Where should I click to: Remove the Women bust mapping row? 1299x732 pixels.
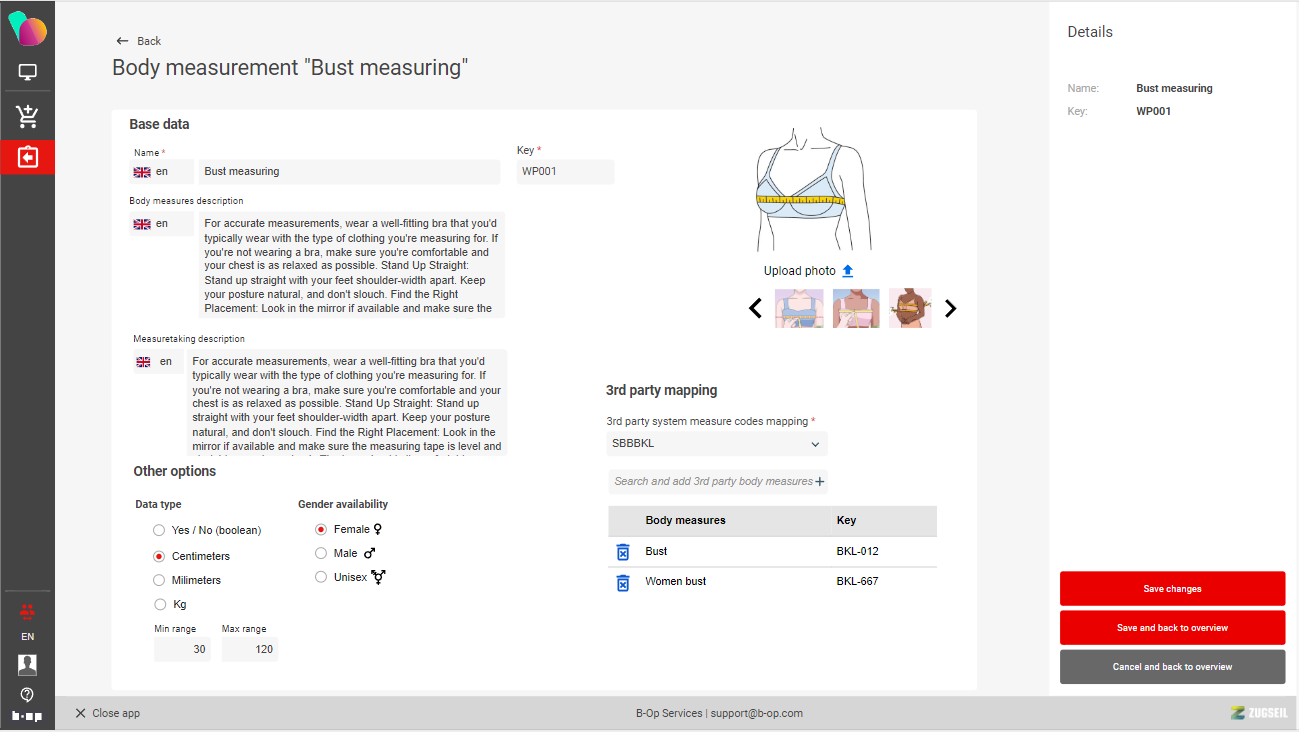click(x=623, y=582)
